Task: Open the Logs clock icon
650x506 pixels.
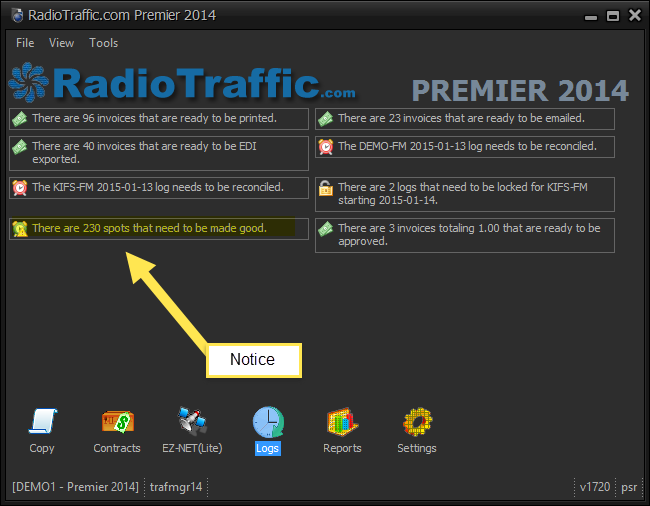Action: (268, 422)
